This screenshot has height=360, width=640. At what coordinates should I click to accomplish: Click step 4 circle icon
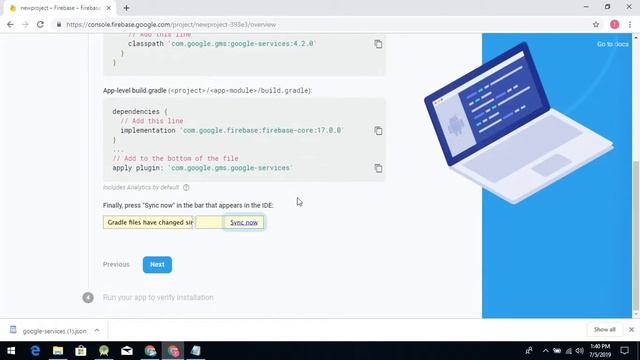tap(88, 298)
